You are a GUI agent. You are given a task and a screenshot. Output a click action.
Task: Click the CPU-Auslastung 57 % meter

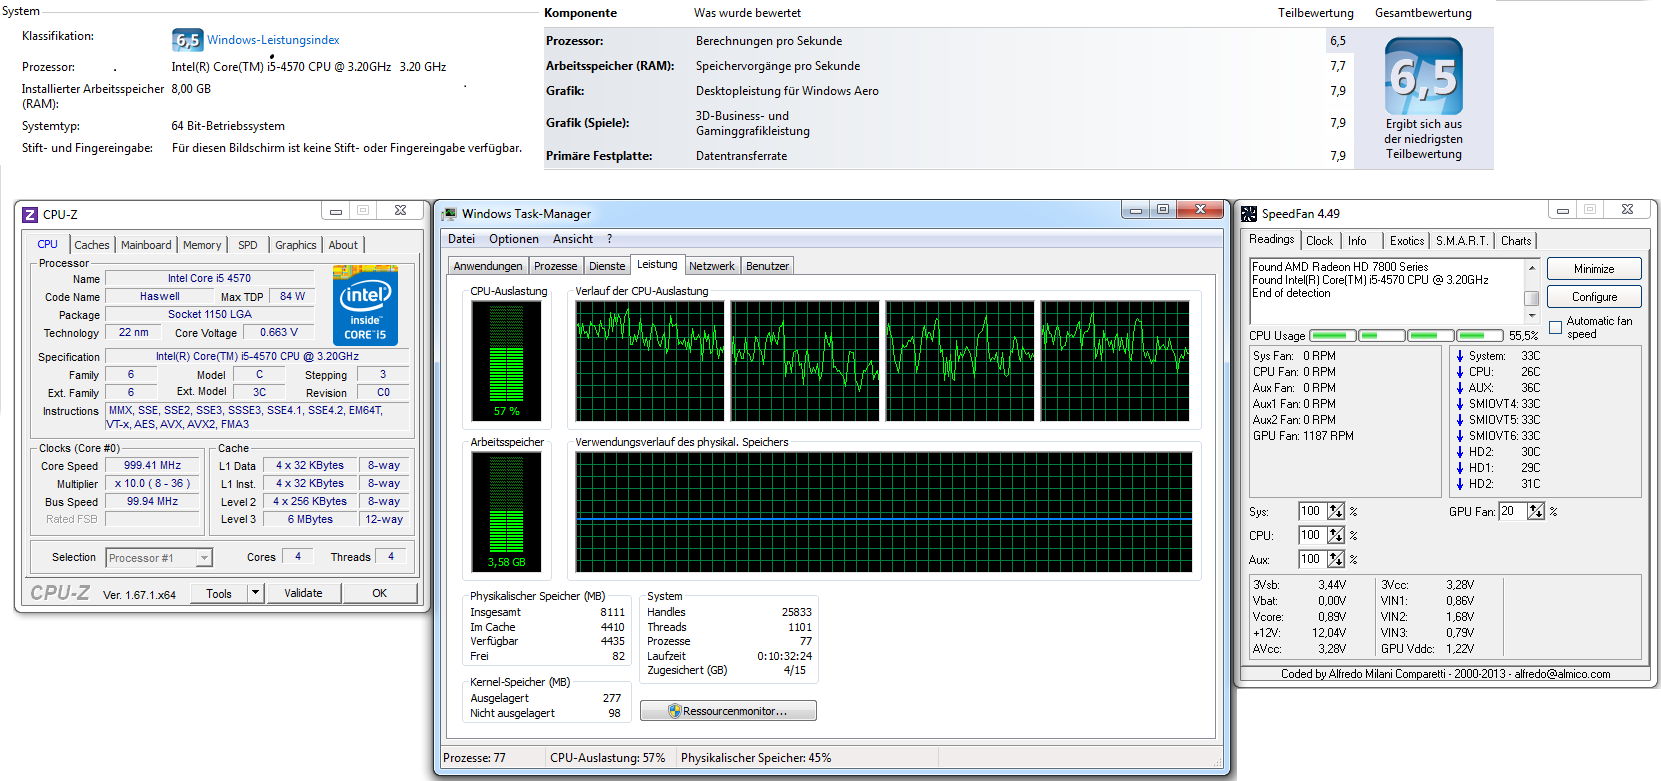pos(507,361)
